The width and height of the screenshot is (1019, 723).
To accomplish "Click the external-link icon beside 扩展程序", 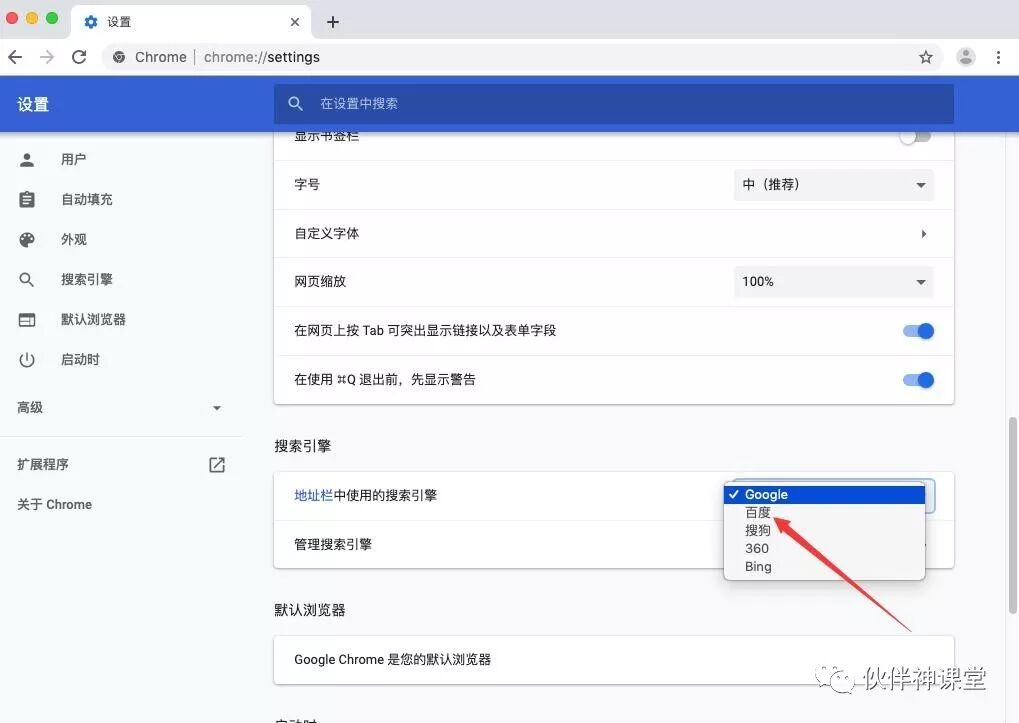I will click(217, 464).
